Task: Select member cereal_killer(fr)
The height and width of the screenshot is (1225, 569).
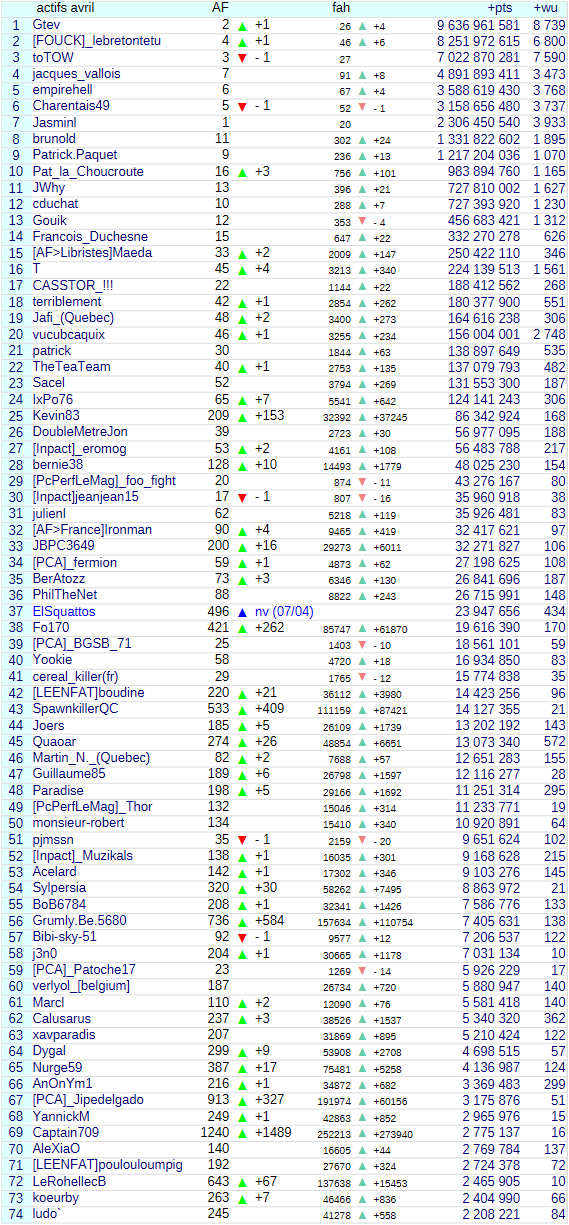Action: coord(74,676)
